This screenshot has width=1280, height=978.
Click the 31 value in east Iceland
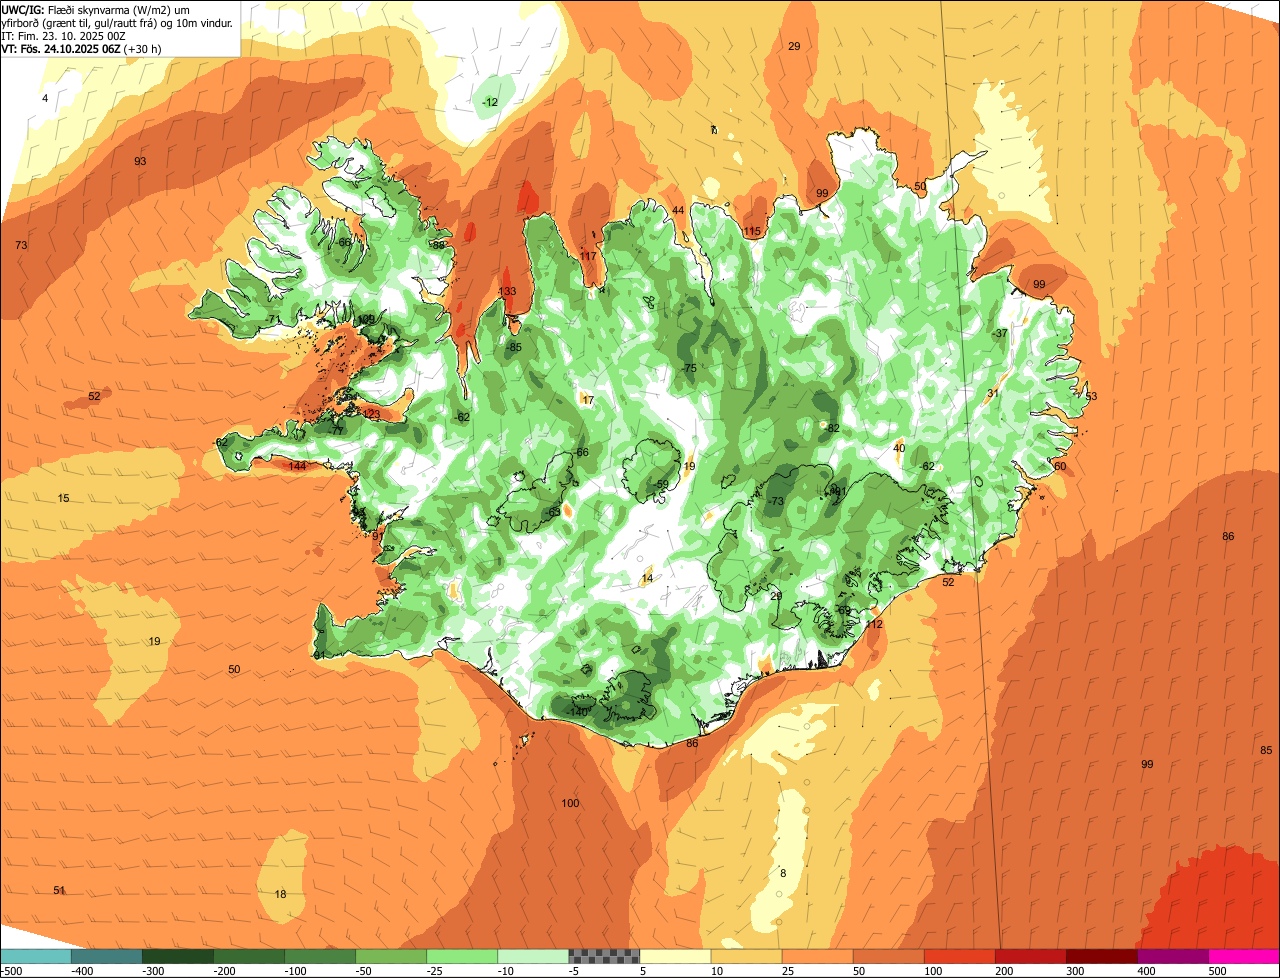coord(993,393)
